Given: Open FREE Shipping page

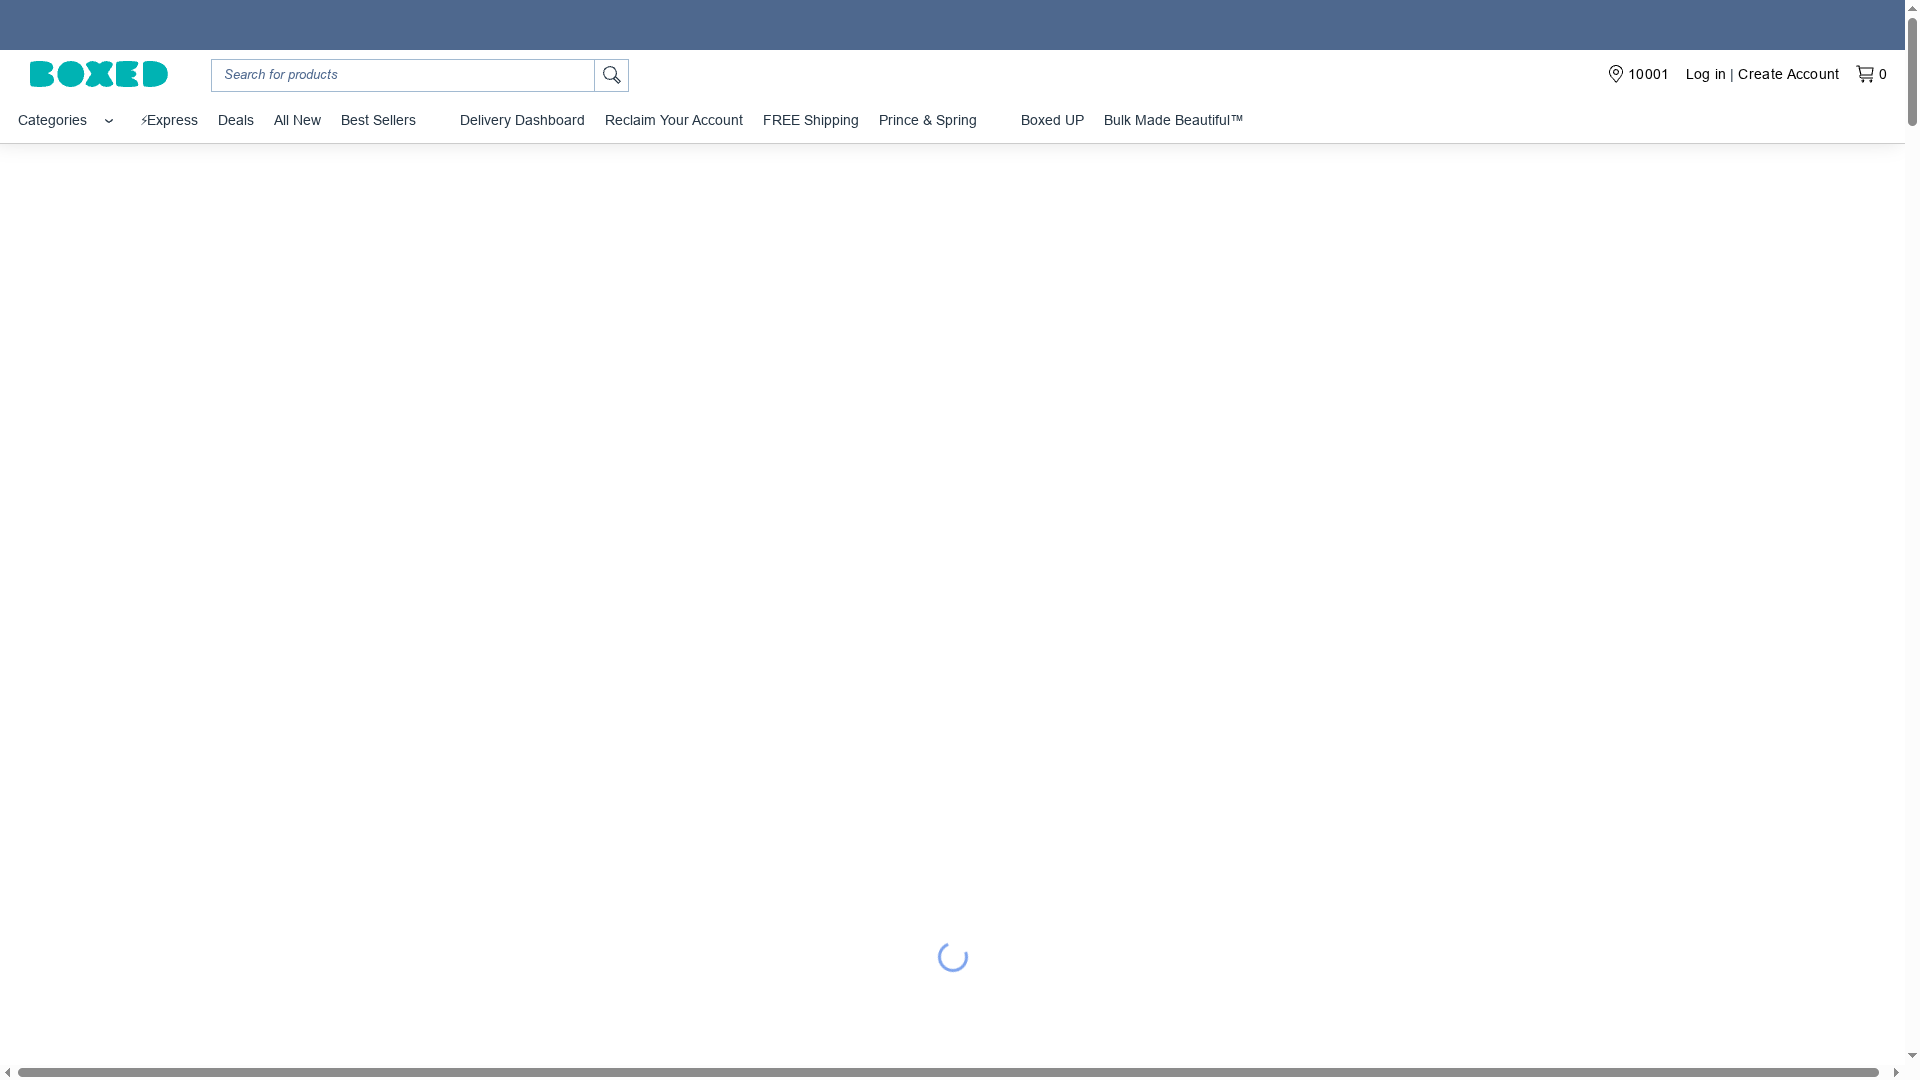Looking at the screenshot, I should pos(811,120).
